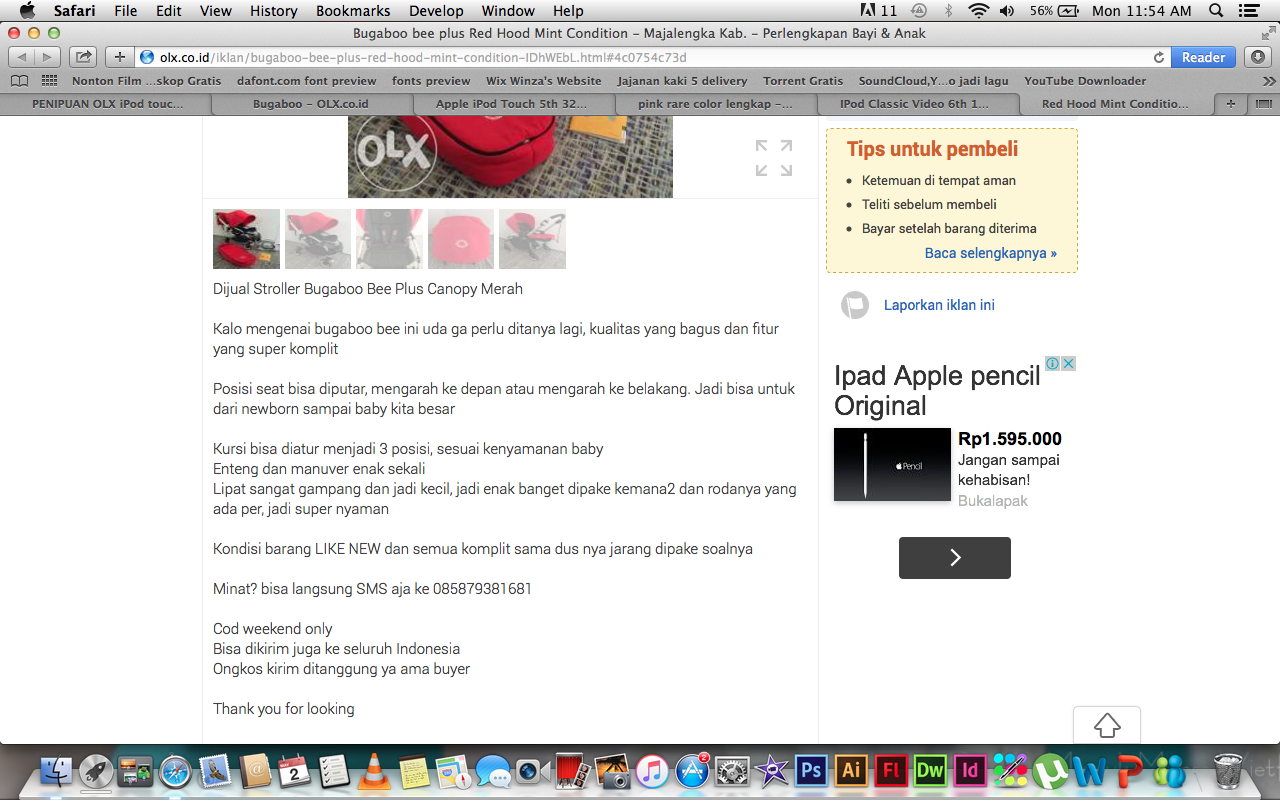Open the App Store dock icon

coord(692,771)
